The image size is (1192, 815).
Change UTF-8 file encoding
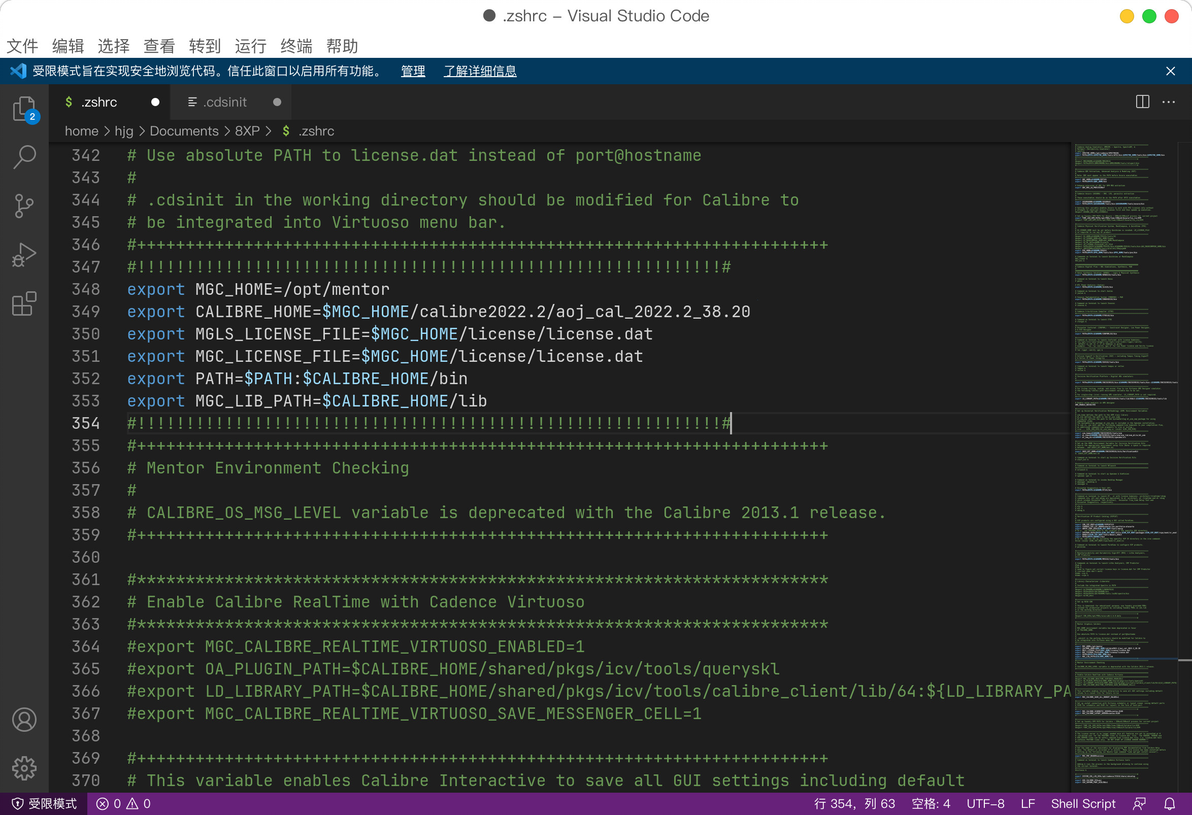tap(985, 804)
